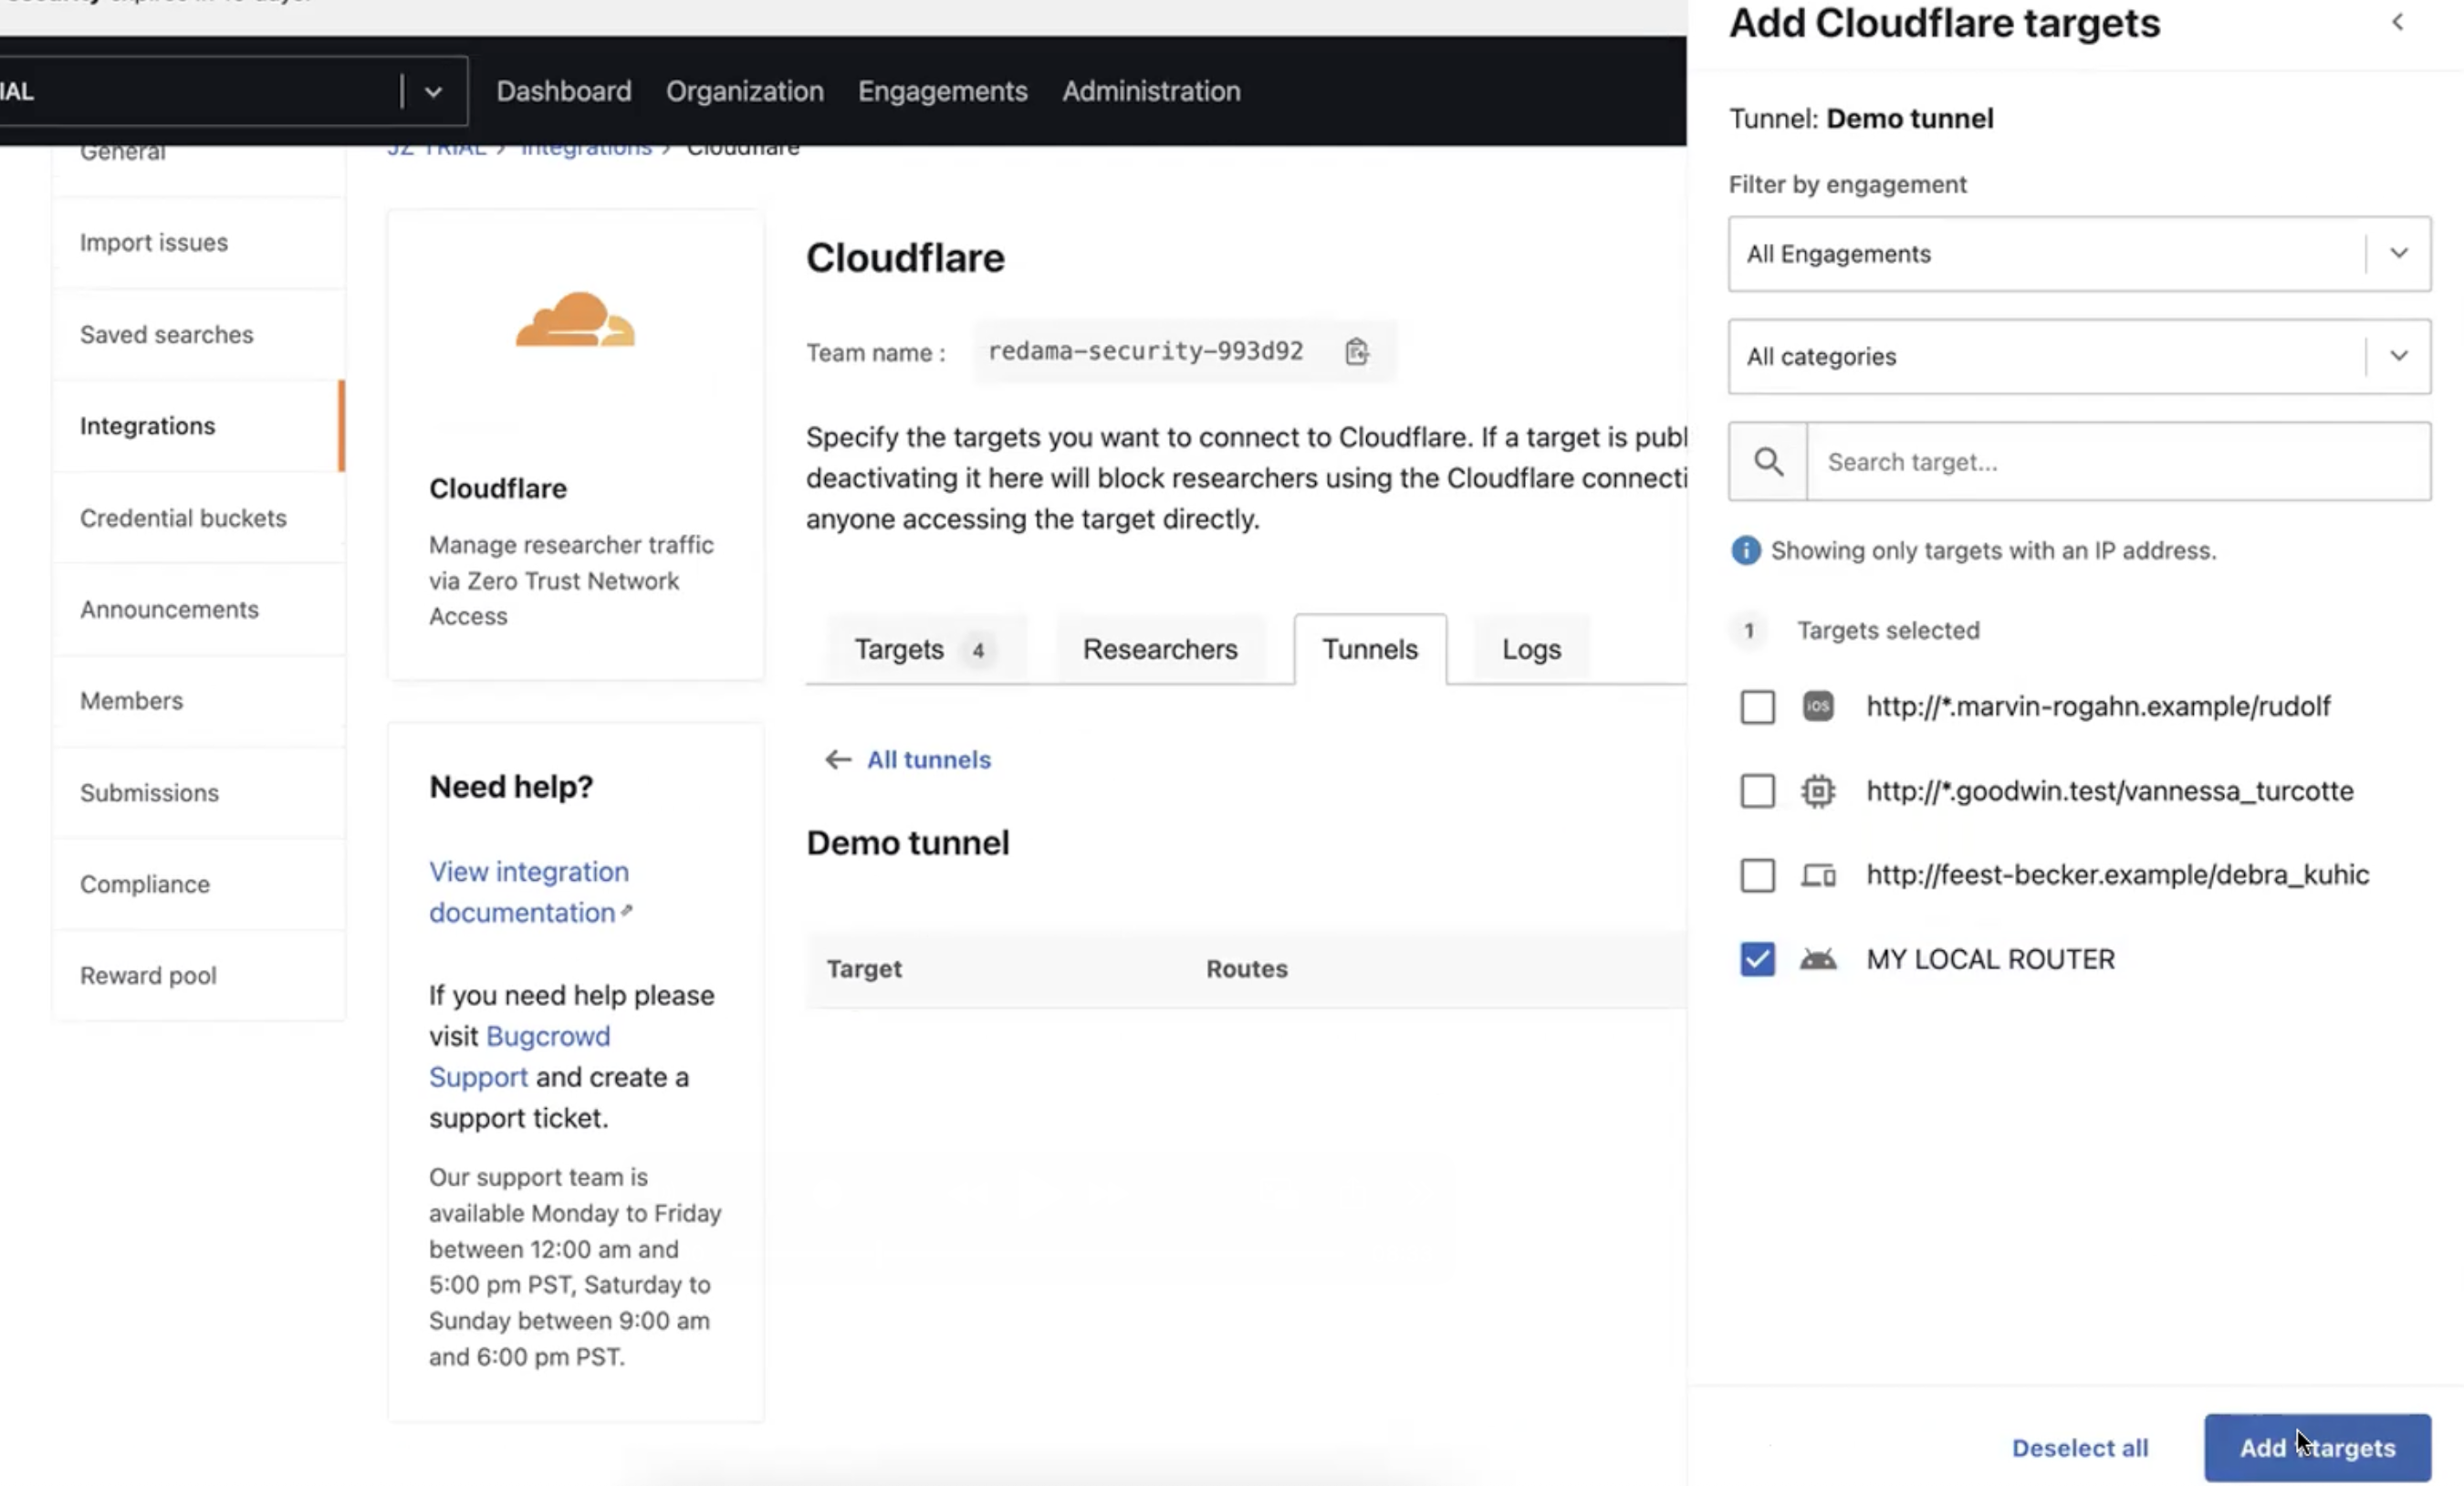The width and height of the screenshot is (2464, 1486).
Task: Open the Organization menu
Action: pyautogui.click(x=745, y=91)
